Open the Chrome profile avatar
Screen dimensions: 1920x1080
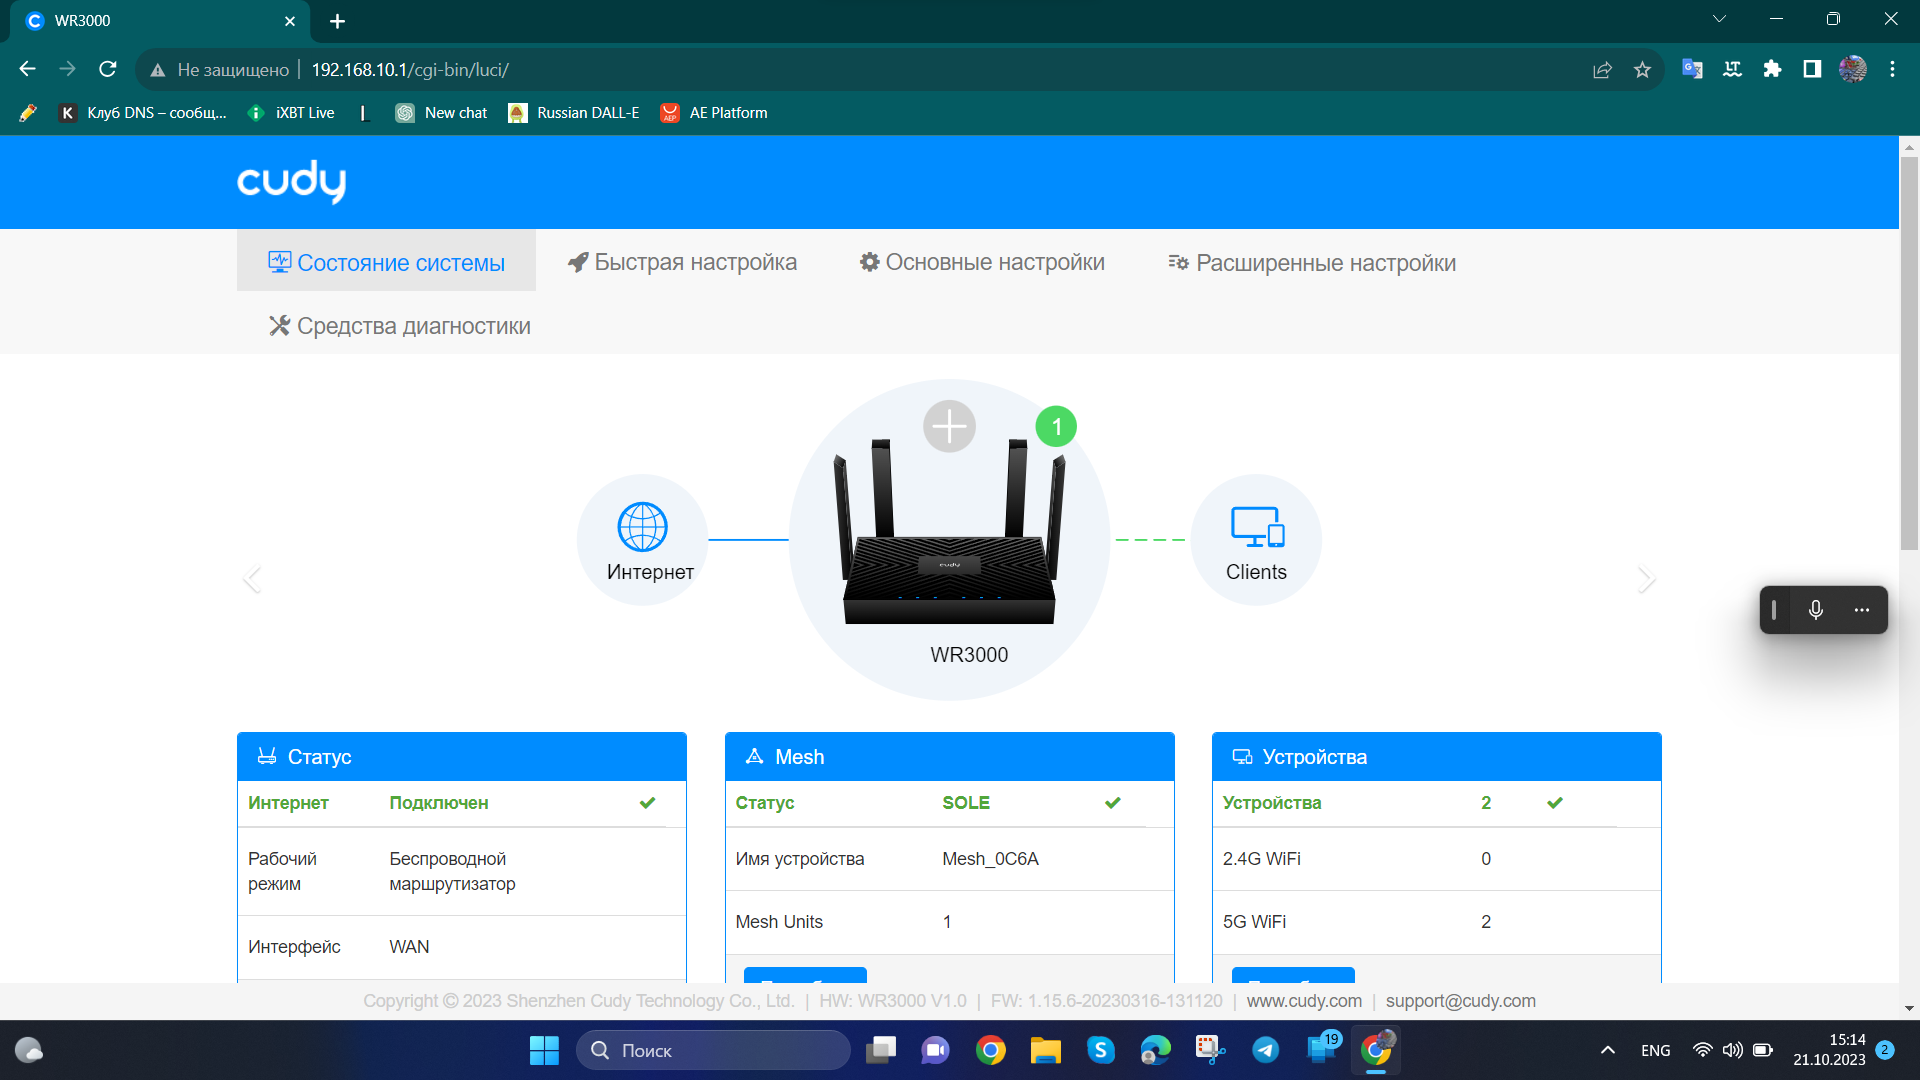1852,69
